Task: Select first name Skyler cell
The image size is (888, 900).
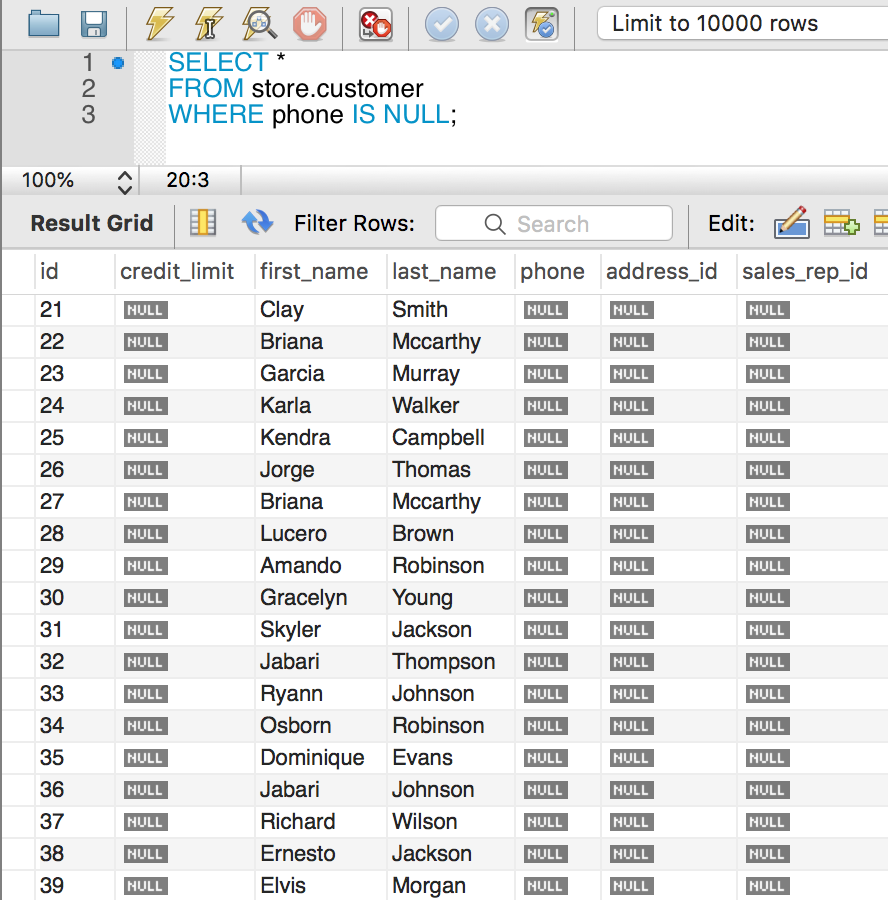Action: coord(321,630)
